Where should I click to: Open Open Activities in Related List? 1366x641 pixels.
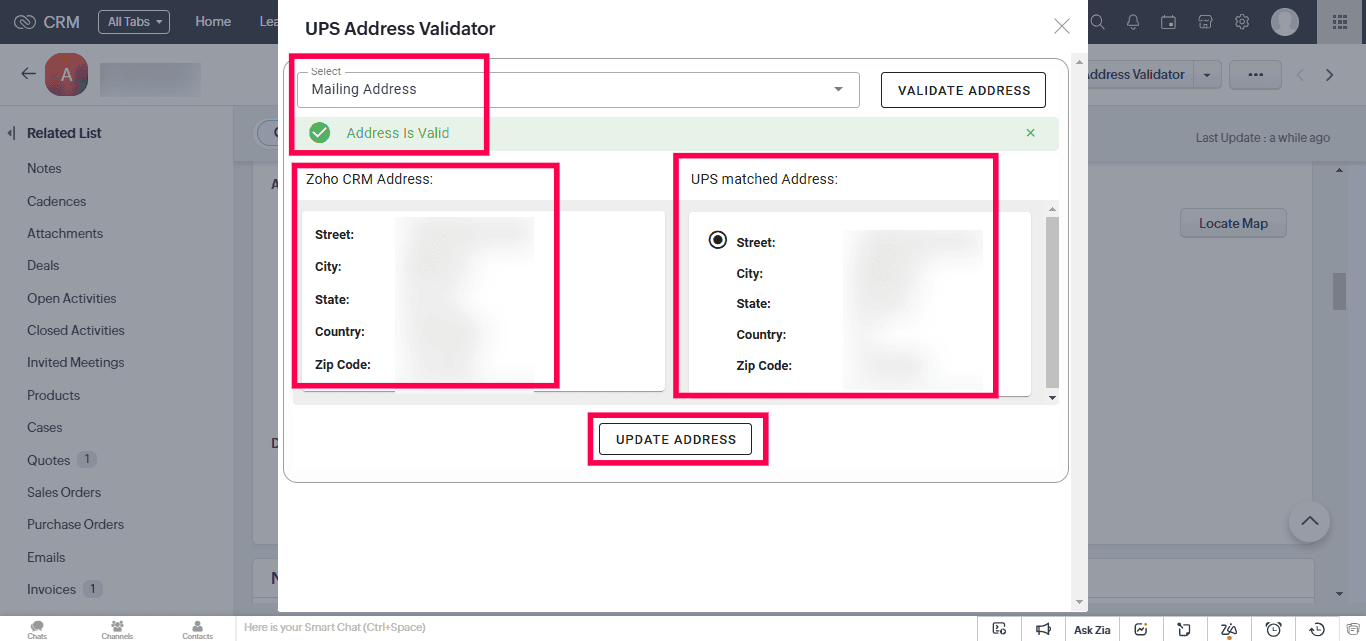coord(71,298)
